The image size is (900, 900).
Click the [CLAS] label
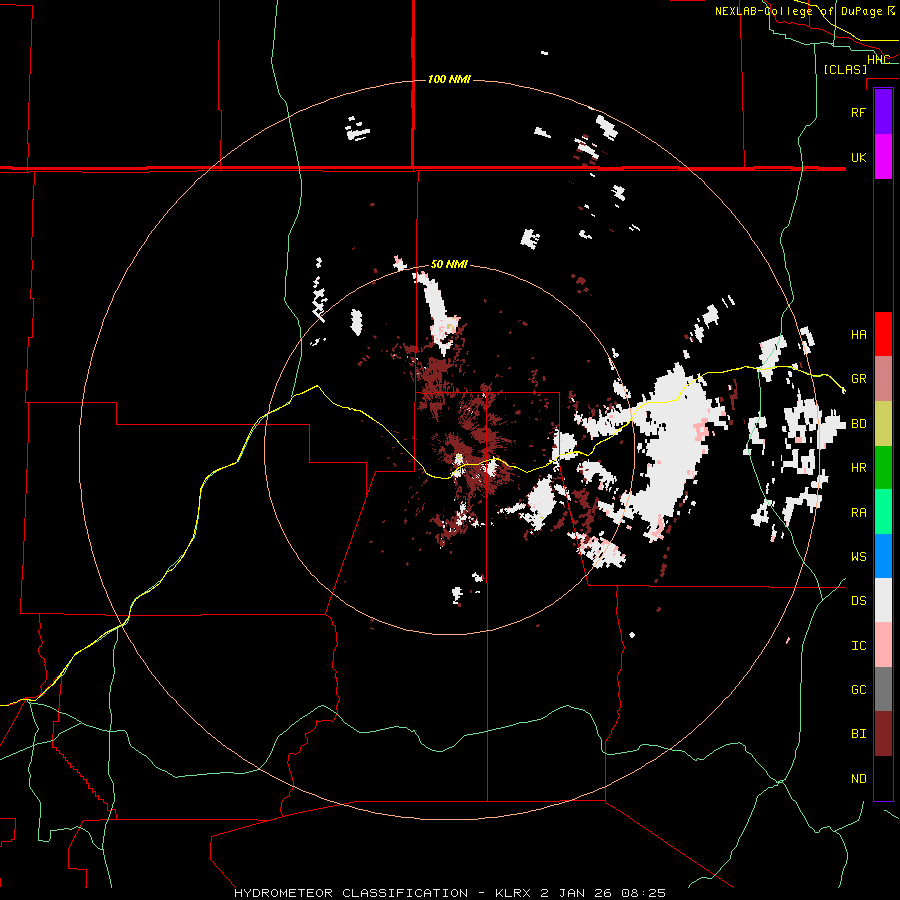click(845, 69)
